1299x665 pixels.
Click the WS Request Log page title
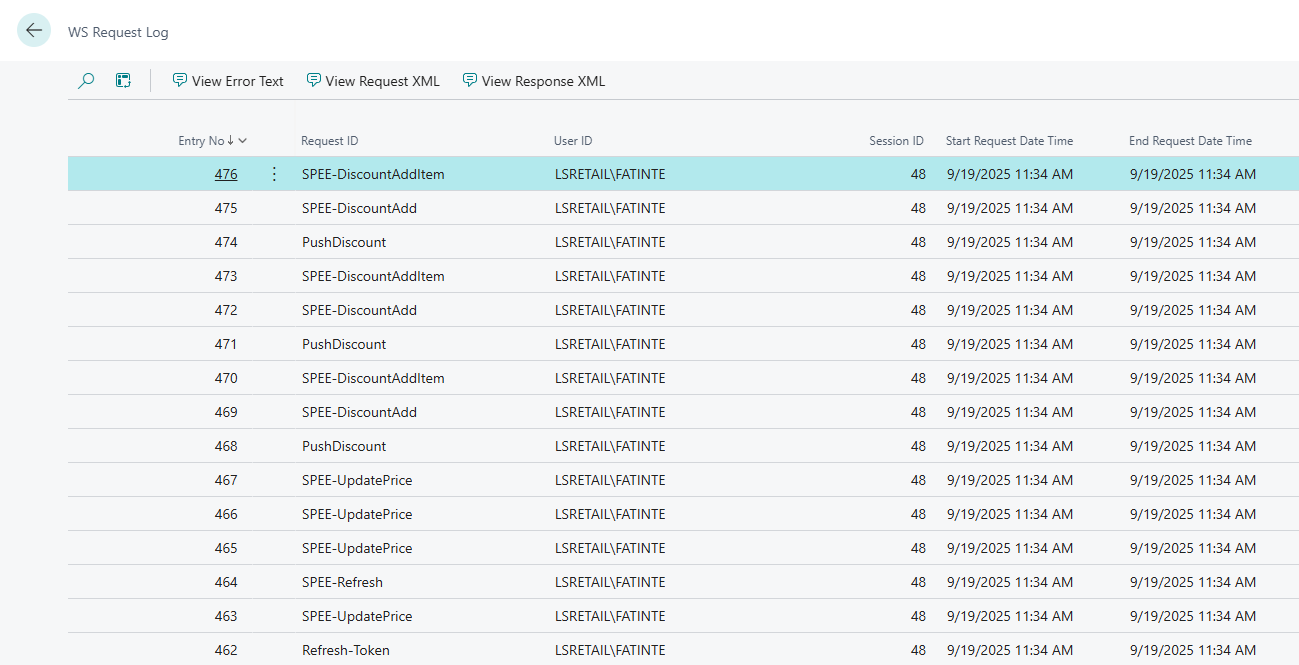(x=118, y=32)
